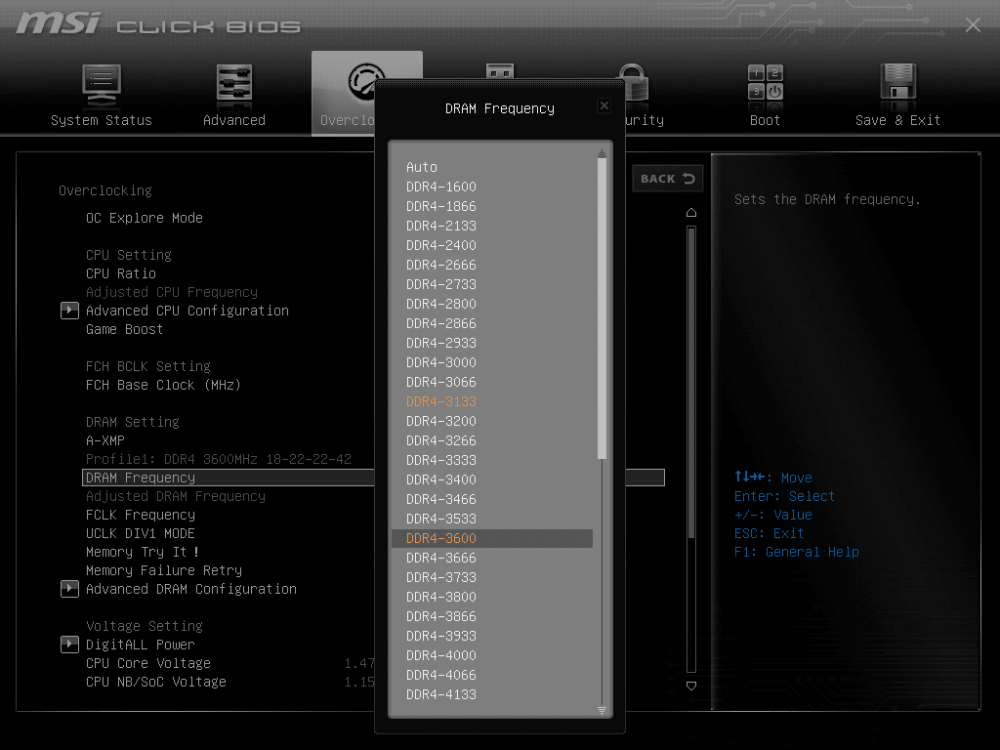Viewport: 1000px width, 750px height.
Task: Click main panel scroll-up arrow
Action: tap(691, 212)
